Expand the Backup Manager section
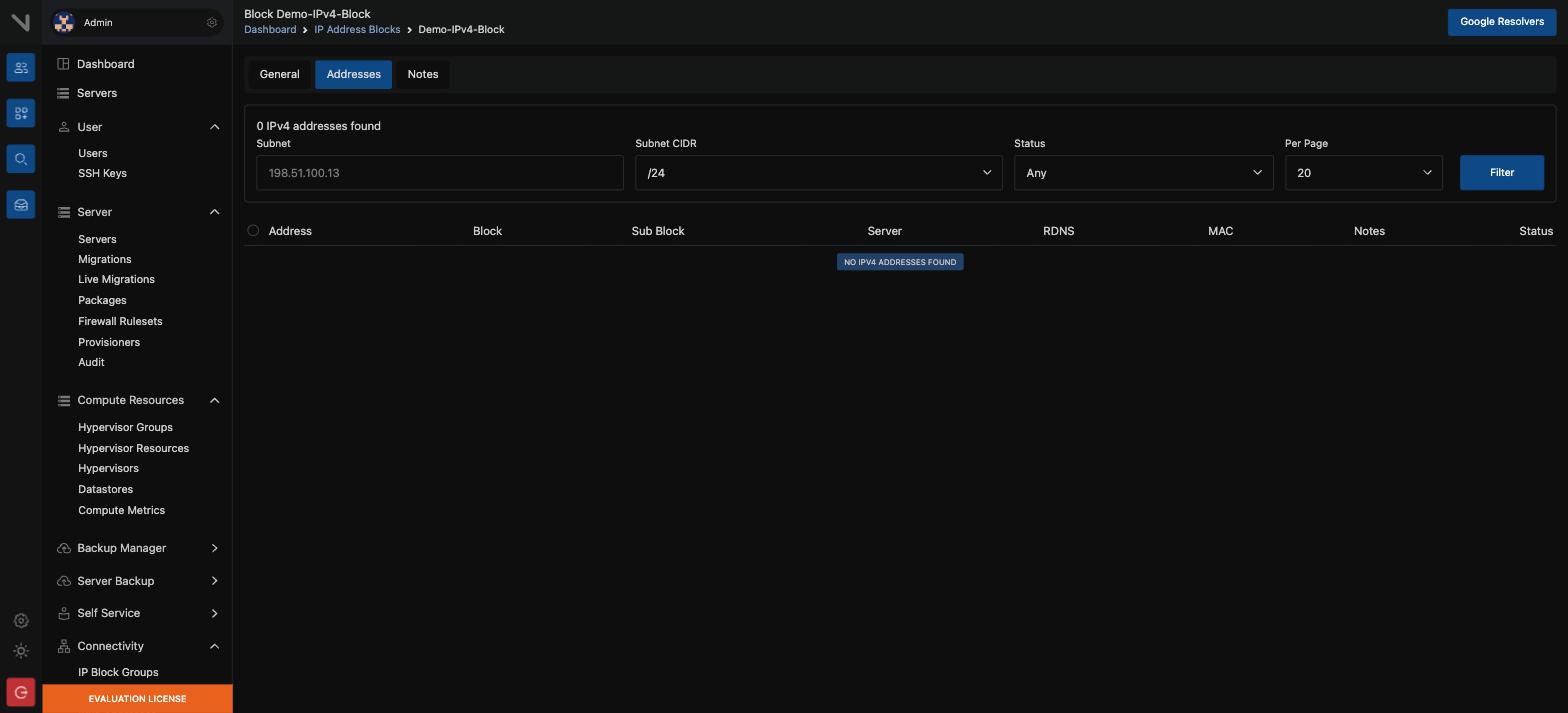This screenshot has height=713, width=1568. pyautogui.click(x=214, y=548)
